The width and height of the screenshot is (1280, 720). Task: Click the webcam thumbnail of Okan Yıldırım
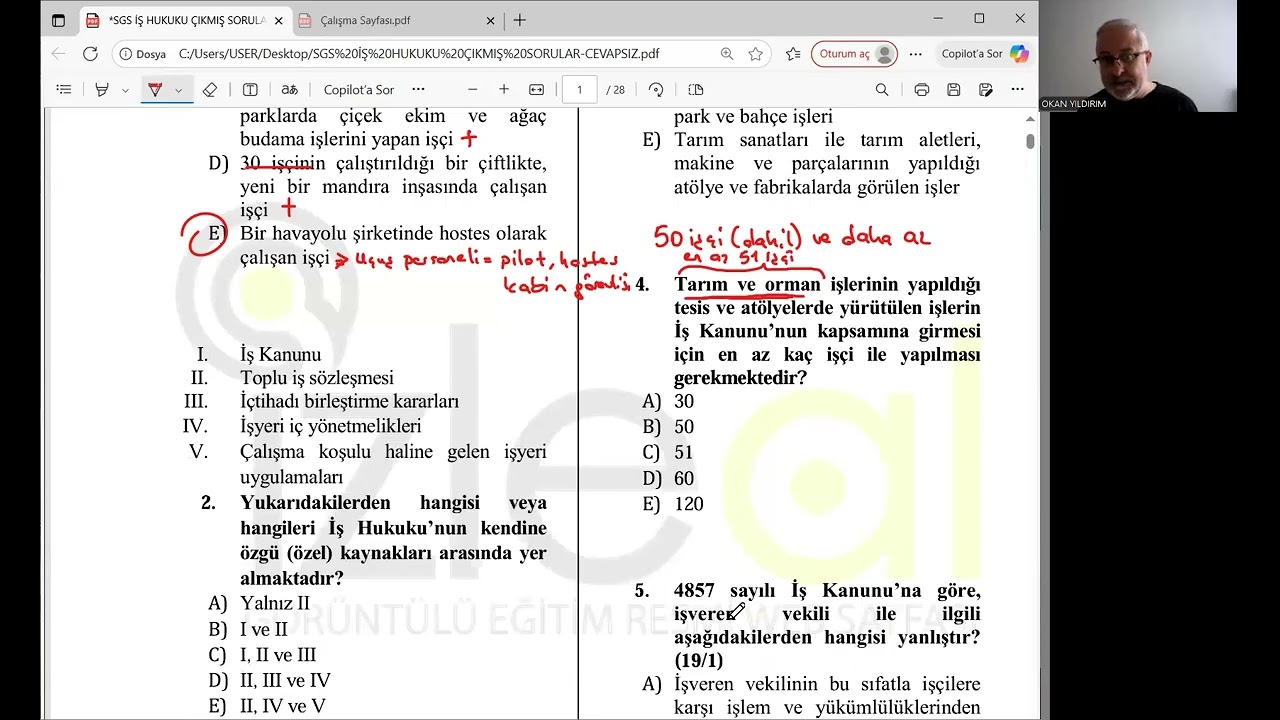tap(1138, 55)
